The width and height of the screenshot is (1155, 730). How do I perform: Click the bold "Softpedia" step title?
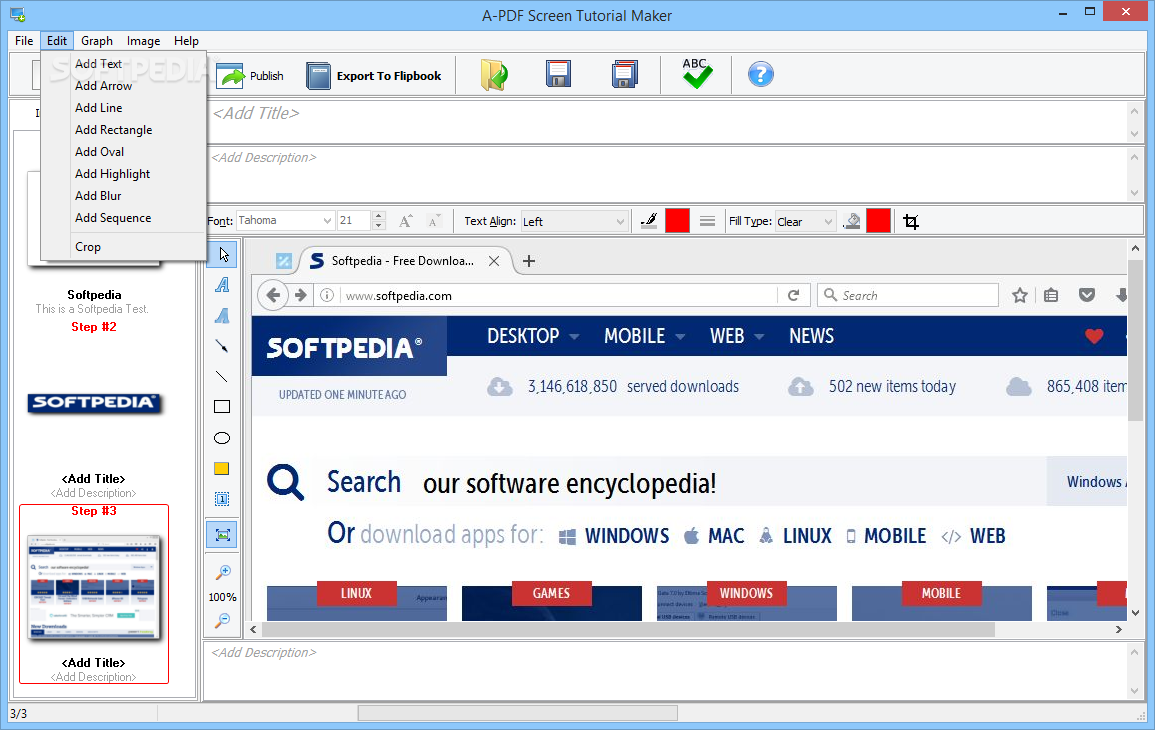(94, 295)
